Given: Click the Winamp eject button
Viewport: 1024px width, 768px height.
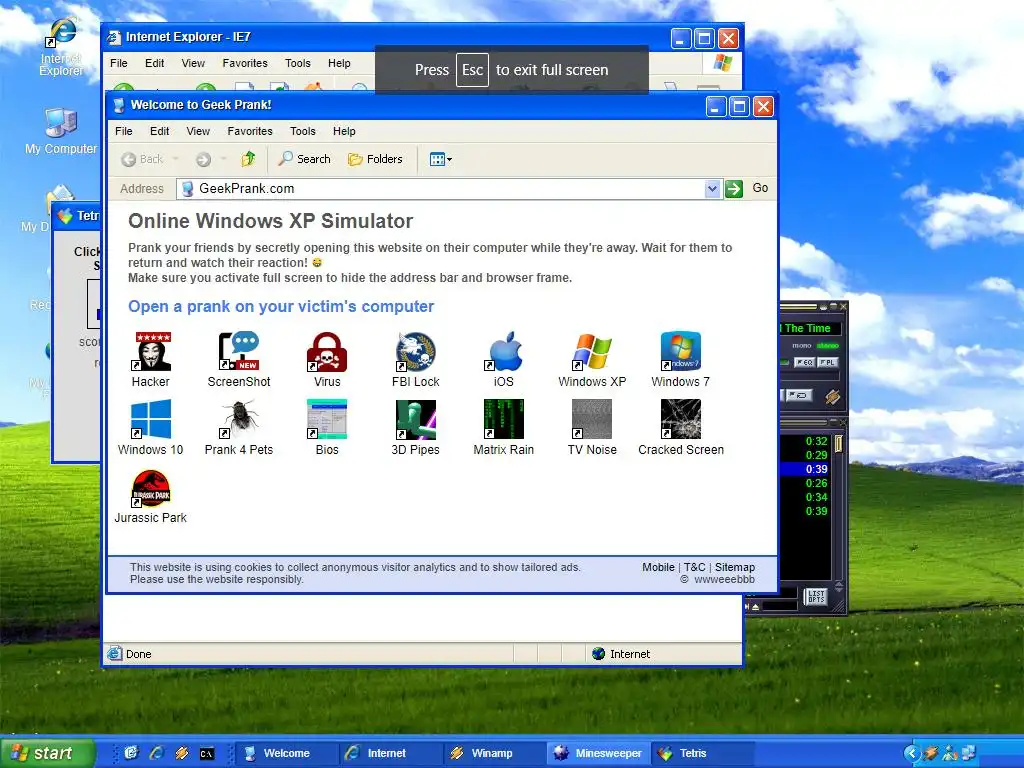Looking at the screenshot, I should click(756, 607).
